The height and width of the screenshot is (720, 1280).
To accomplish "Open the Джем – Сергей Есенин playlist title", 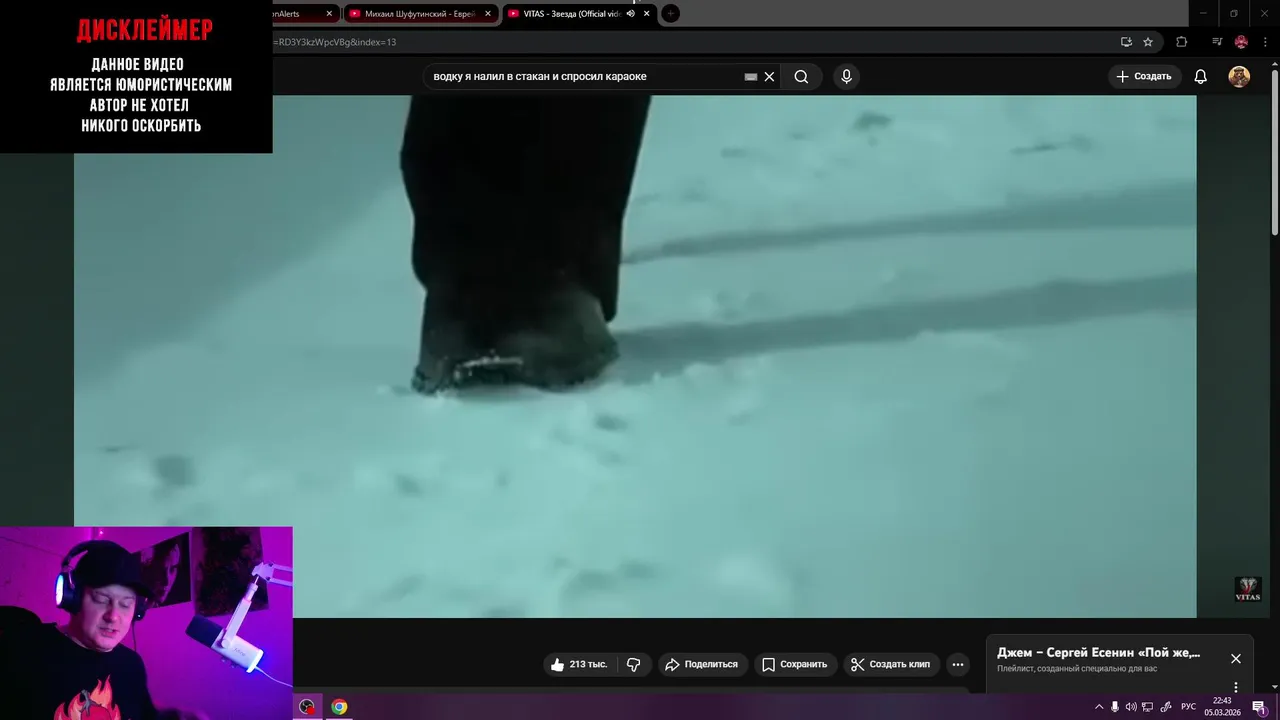I will [x=1098, y=653].
